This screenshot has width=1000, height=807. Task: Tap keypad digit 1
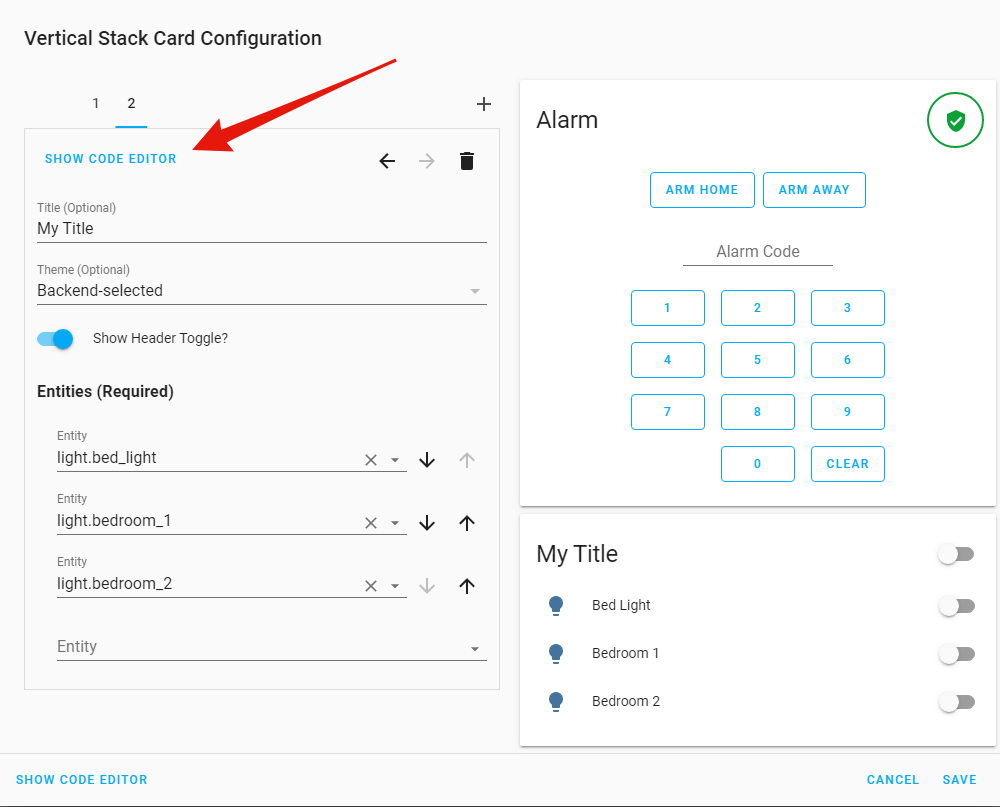(x=668, y=308)
